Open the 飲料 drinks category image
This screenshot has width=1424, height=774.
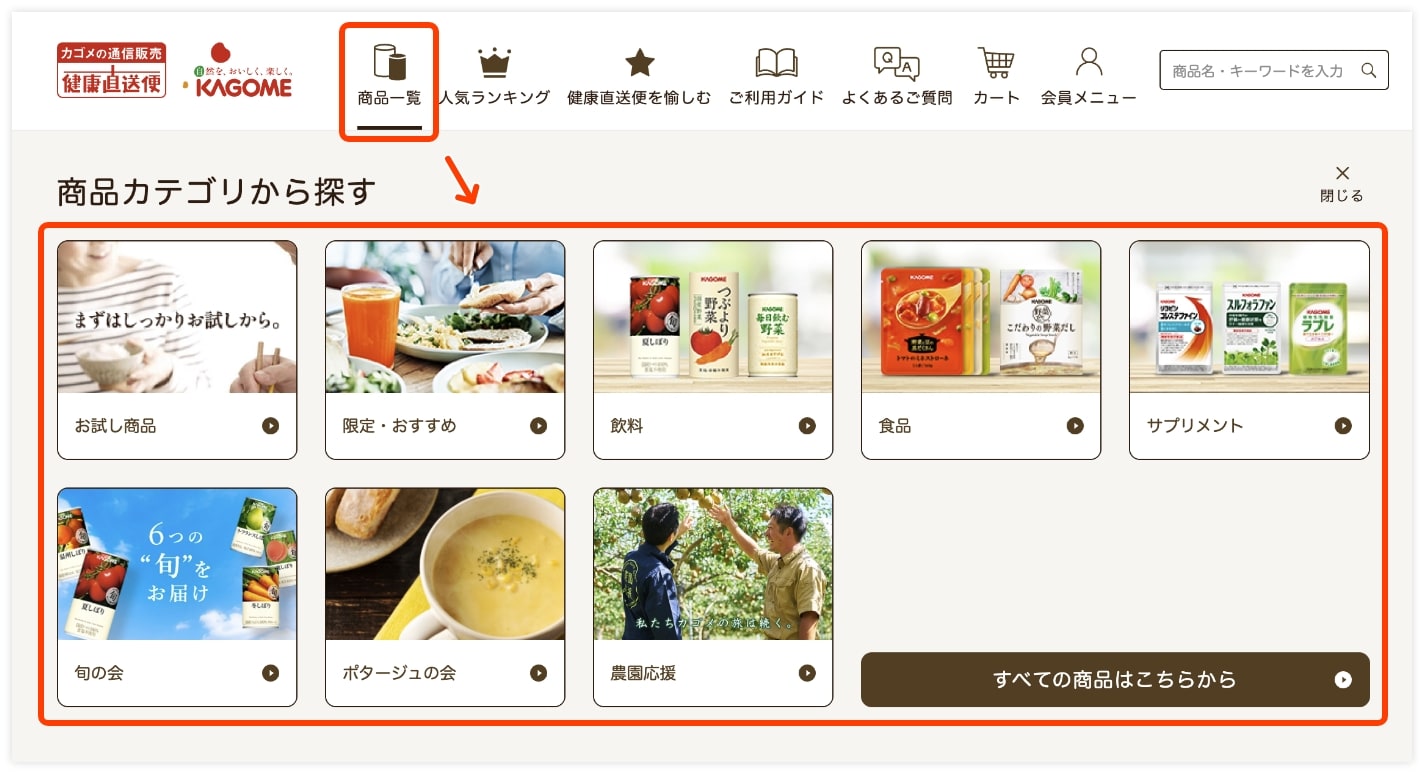coord(713,317)
